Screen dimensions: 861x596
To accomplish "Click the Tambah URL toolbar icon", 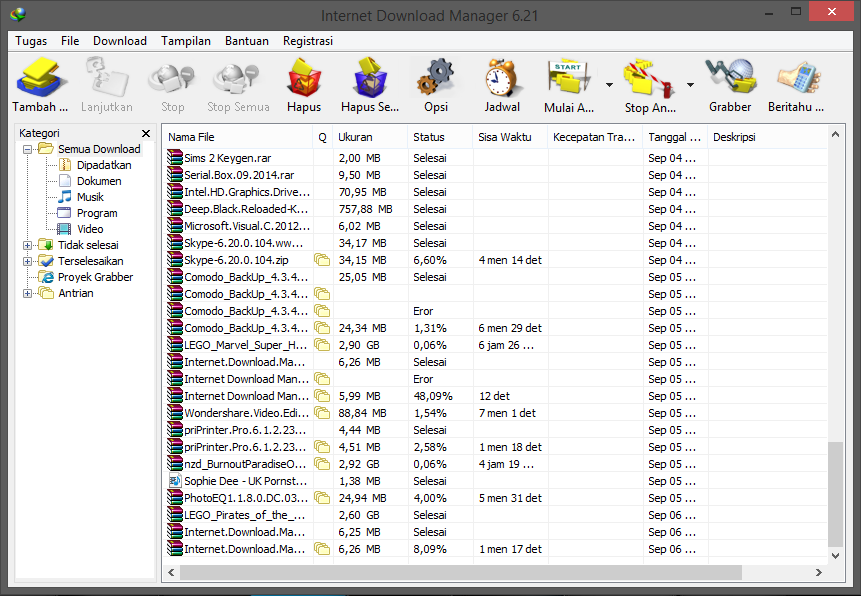I will click(x=41, y=78).
